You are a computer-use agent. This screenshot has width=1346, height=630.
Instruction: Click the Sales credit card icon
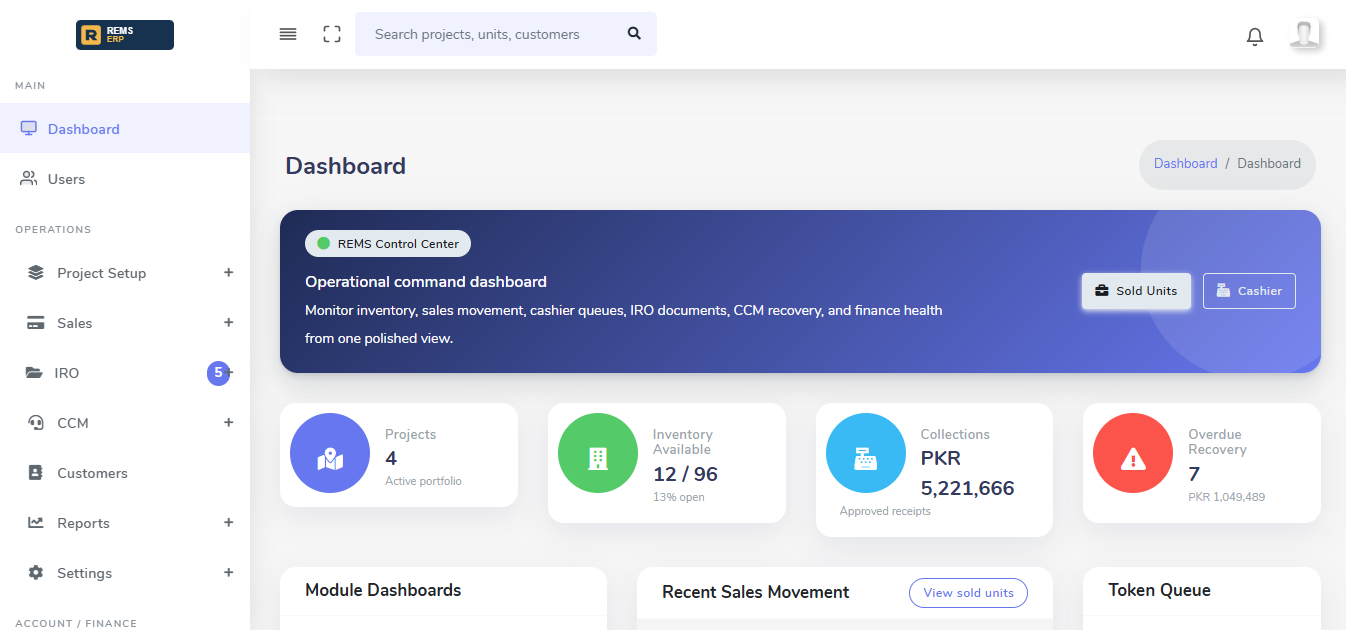tap(36, 323)
